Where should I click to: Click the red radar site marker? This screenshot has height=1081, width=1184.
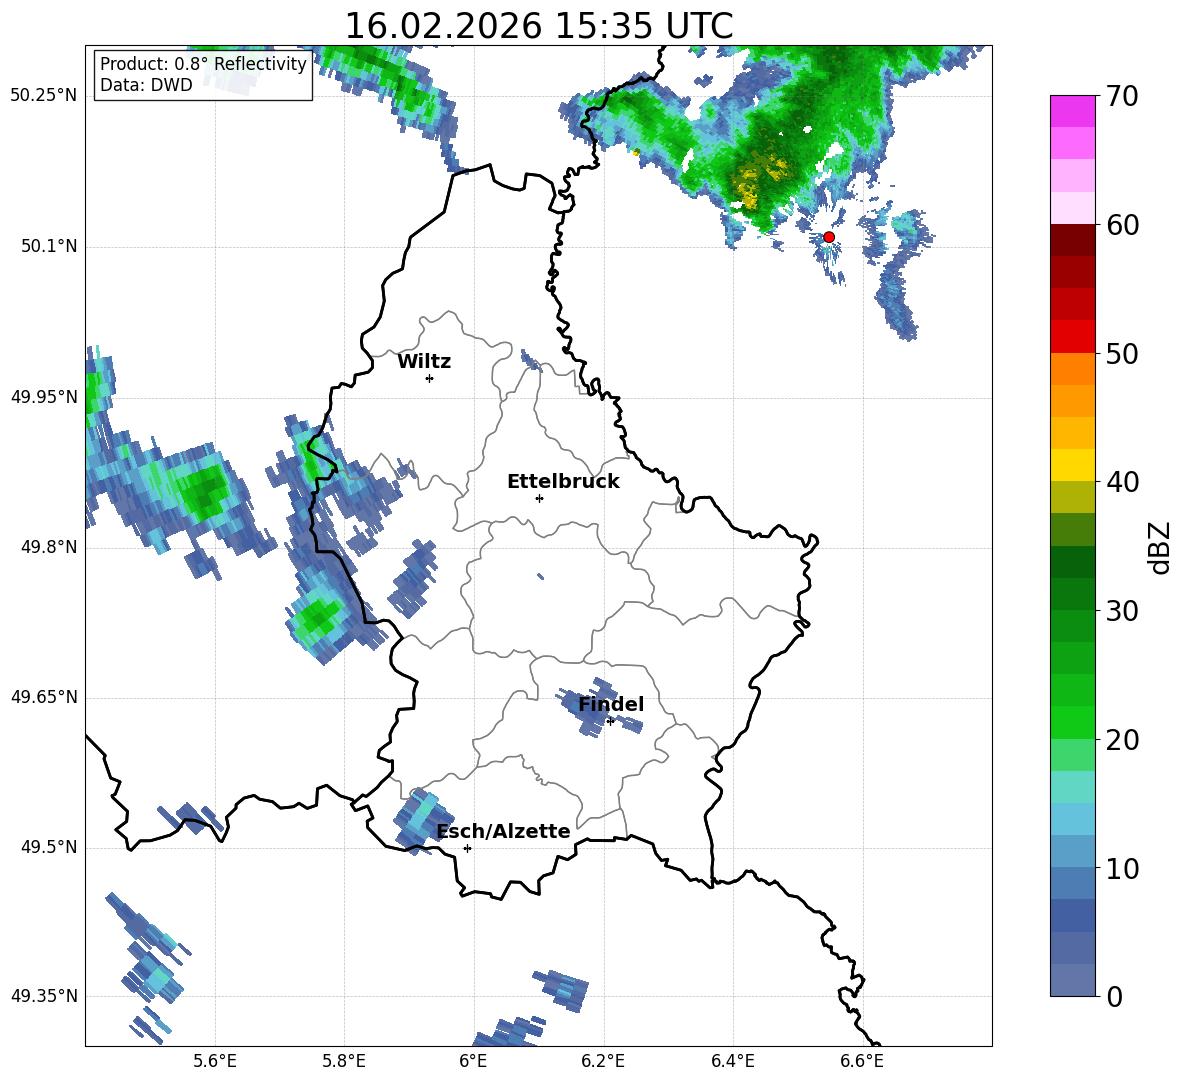point(828,237)
